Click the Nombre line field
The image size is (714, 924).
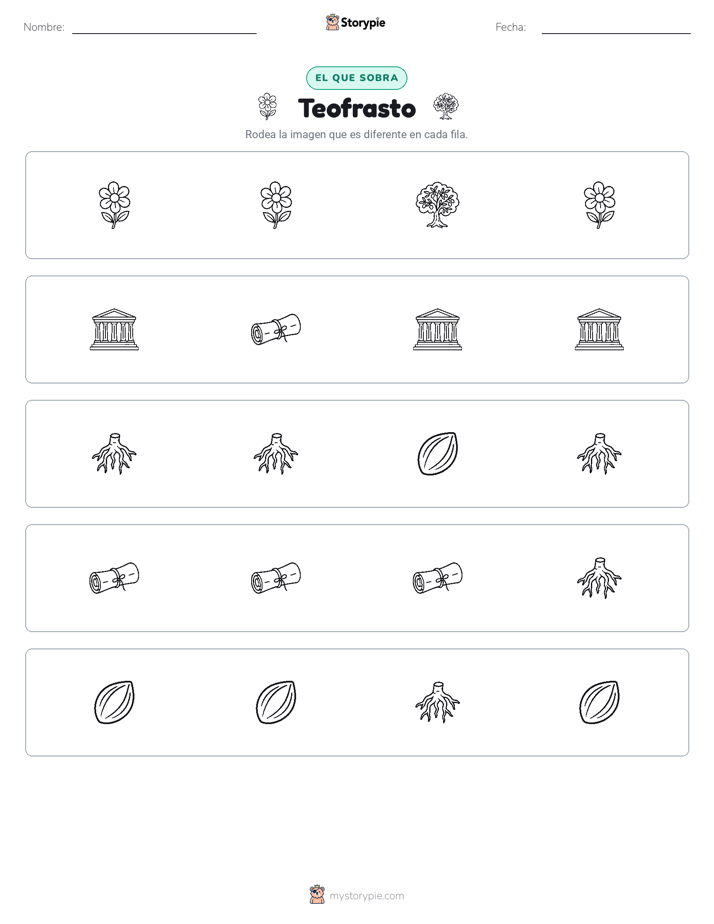coord(164,27)
